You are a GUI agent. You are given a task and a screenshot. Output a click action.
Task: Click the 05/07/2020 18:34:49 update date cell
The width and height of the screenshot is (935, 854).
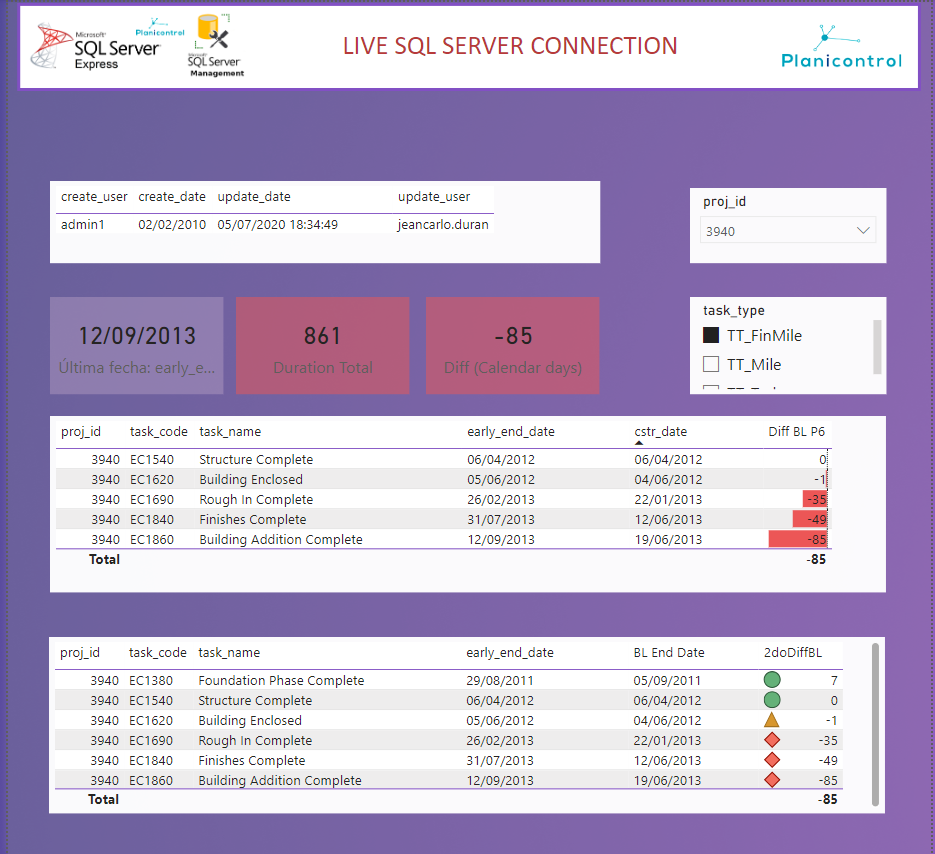(277, 224)
